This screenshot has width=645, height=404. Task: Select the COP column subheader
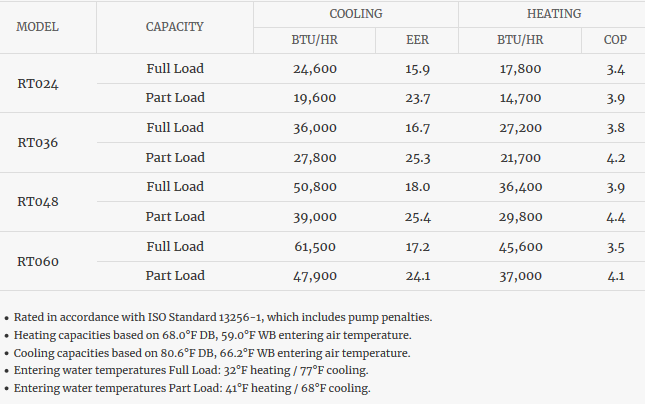pyautogui.click(x=615, y=40)
